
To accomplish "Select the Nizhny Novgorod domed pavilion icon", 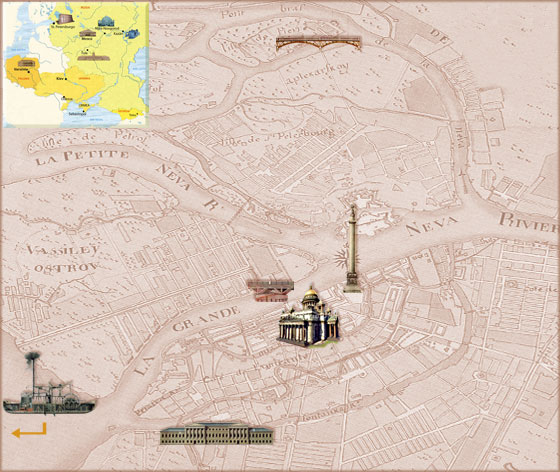I will (106, 21).
